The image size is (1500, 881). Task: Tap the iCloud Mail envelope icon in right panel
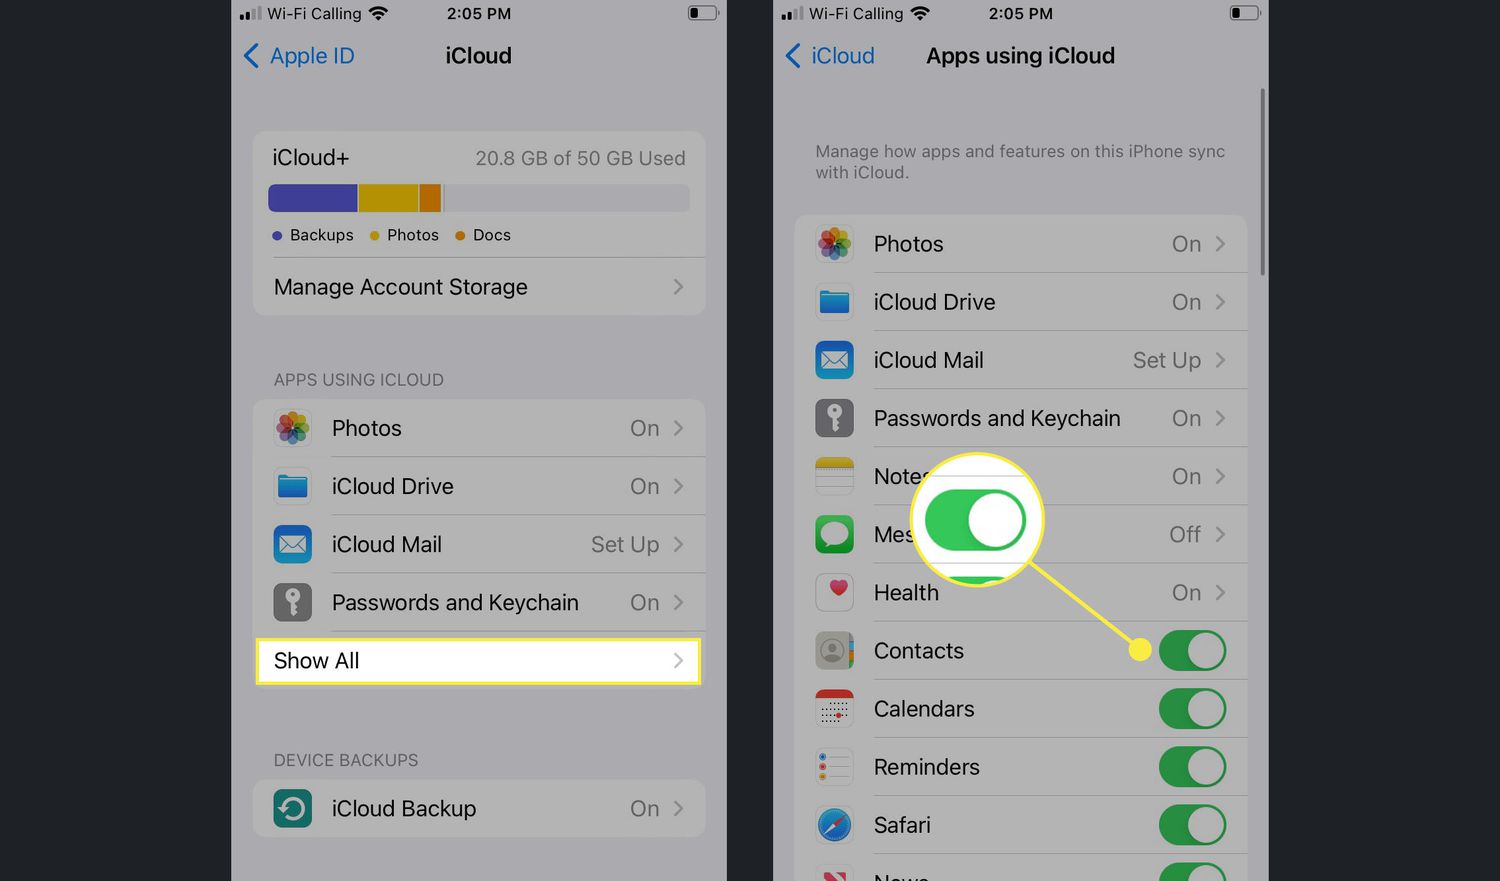click(834, 360)
